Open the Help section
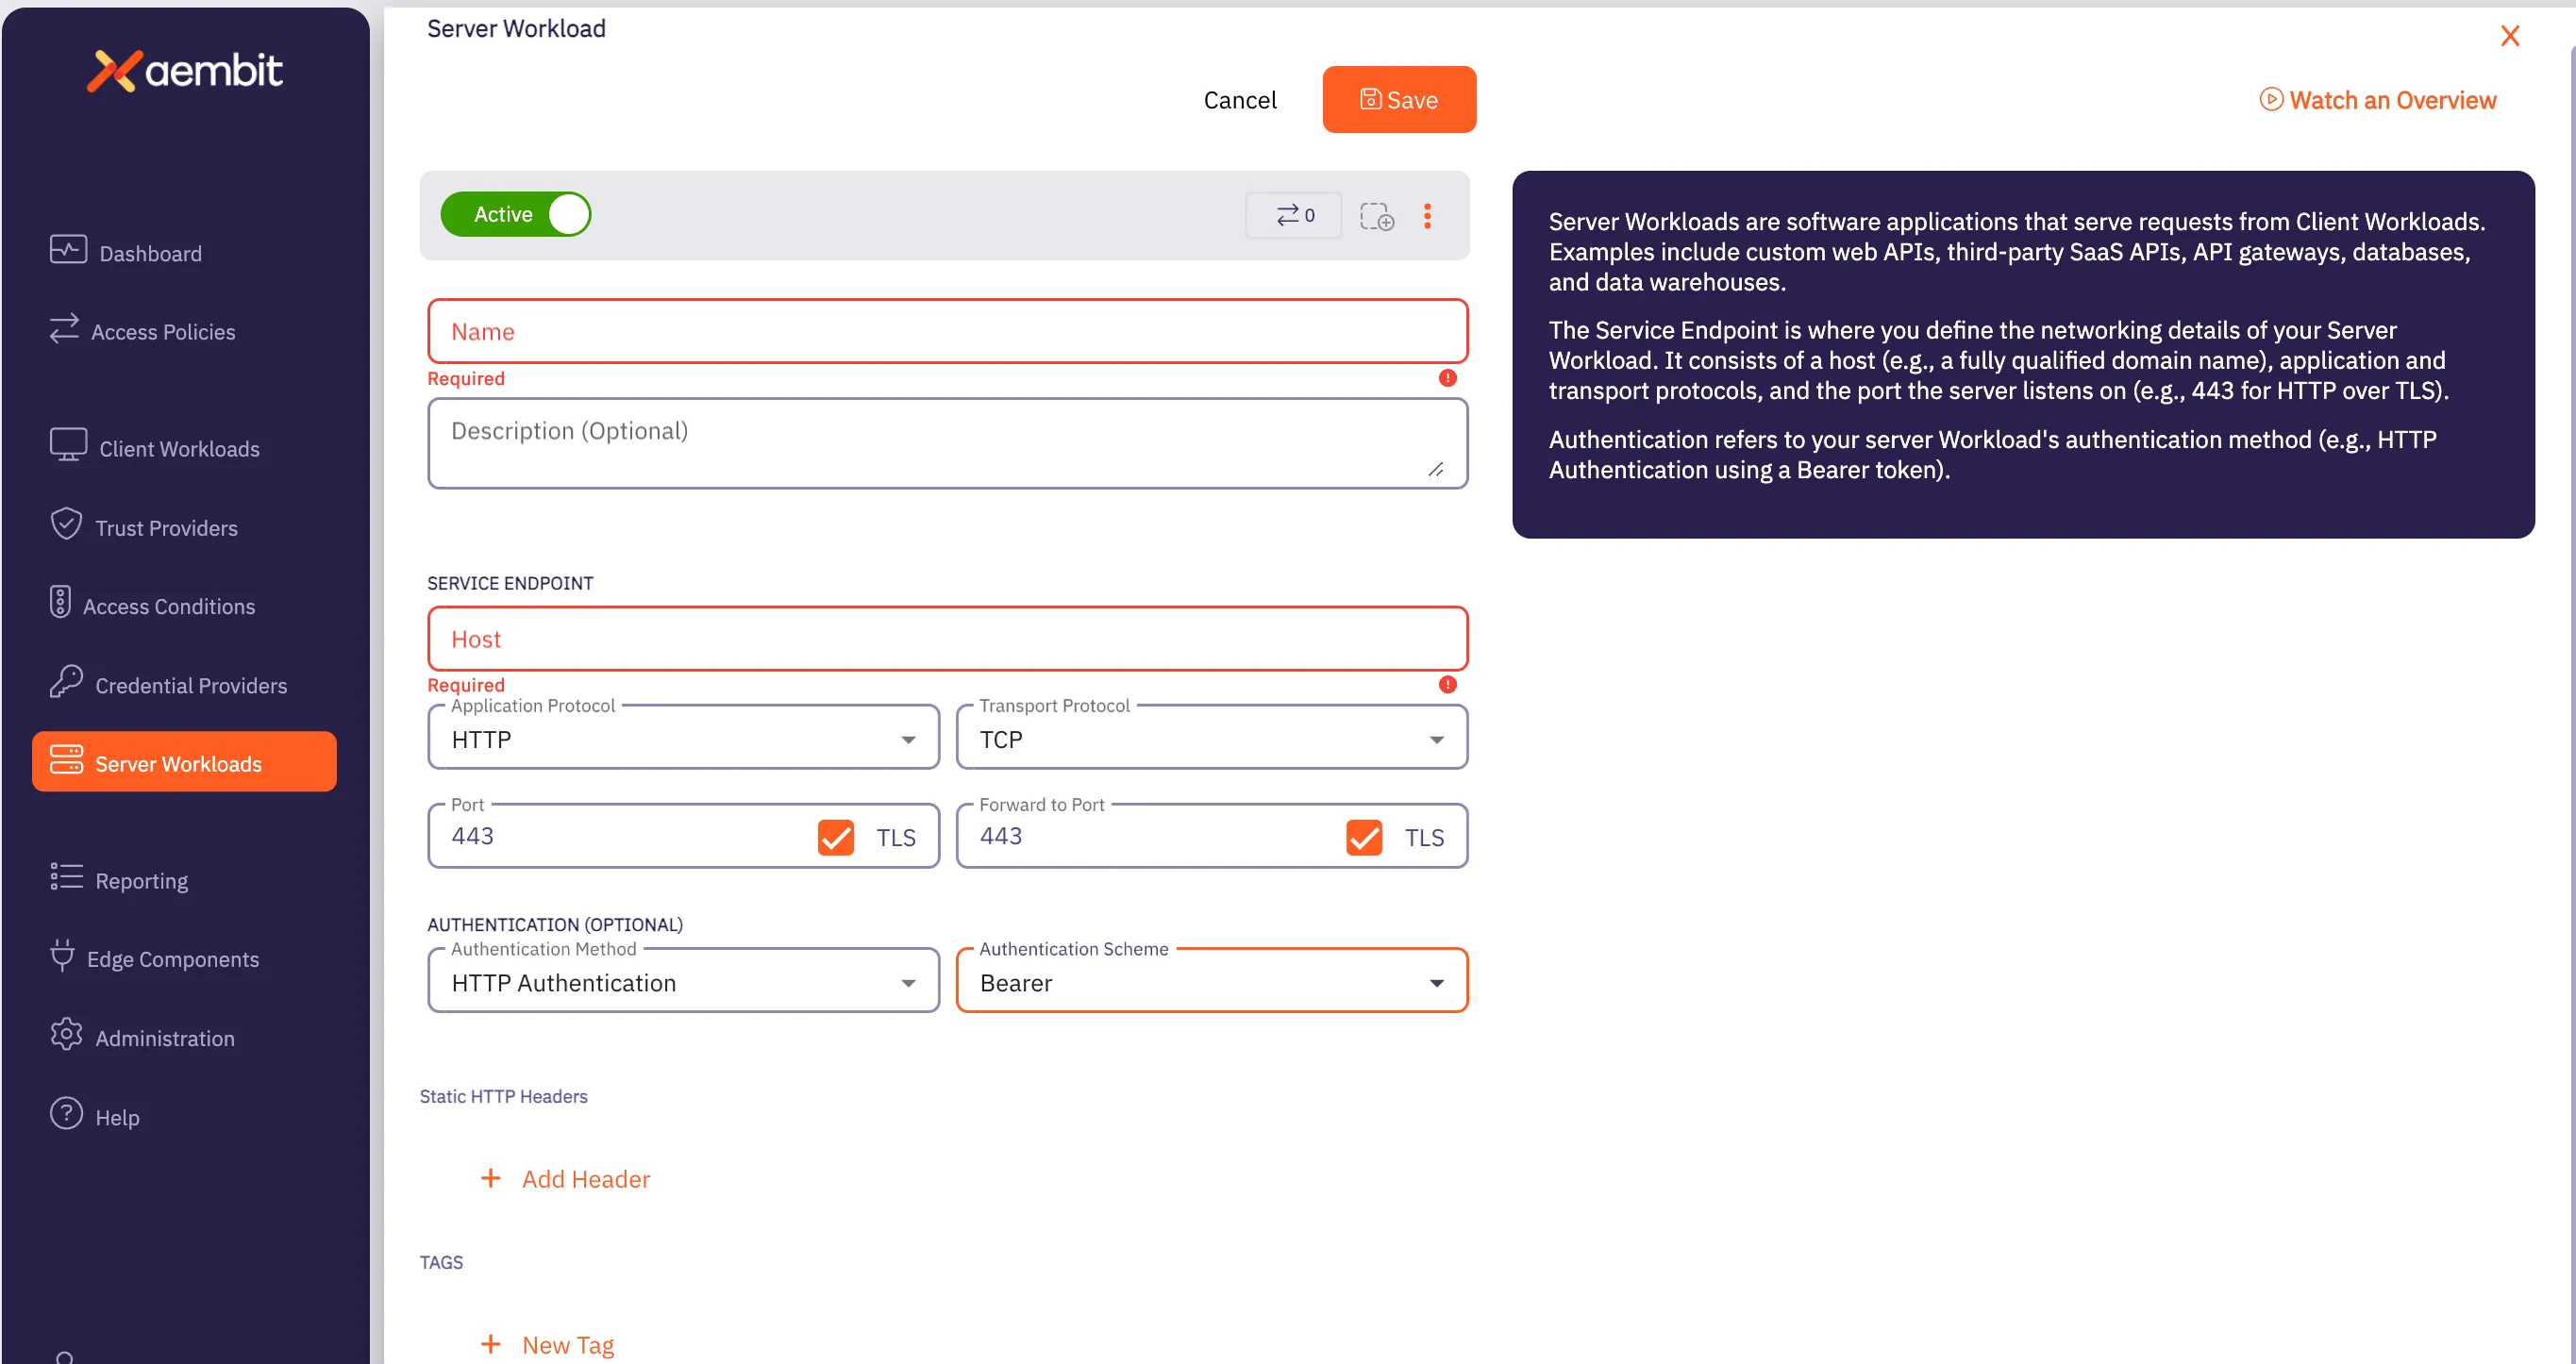Image resolution: width=2576 pixels, height=1364 pixels. [x=117, y=1116]
